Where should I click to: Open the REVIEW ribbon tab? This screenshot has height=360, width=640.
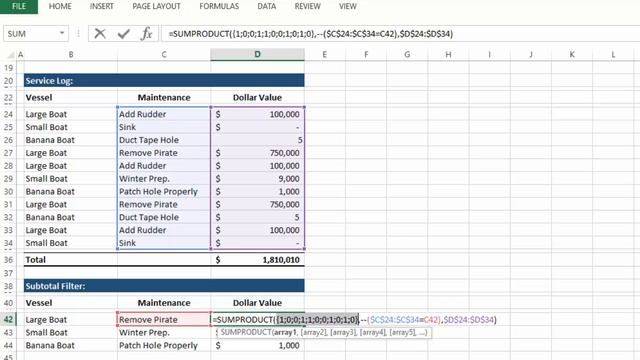click(307, 7)
